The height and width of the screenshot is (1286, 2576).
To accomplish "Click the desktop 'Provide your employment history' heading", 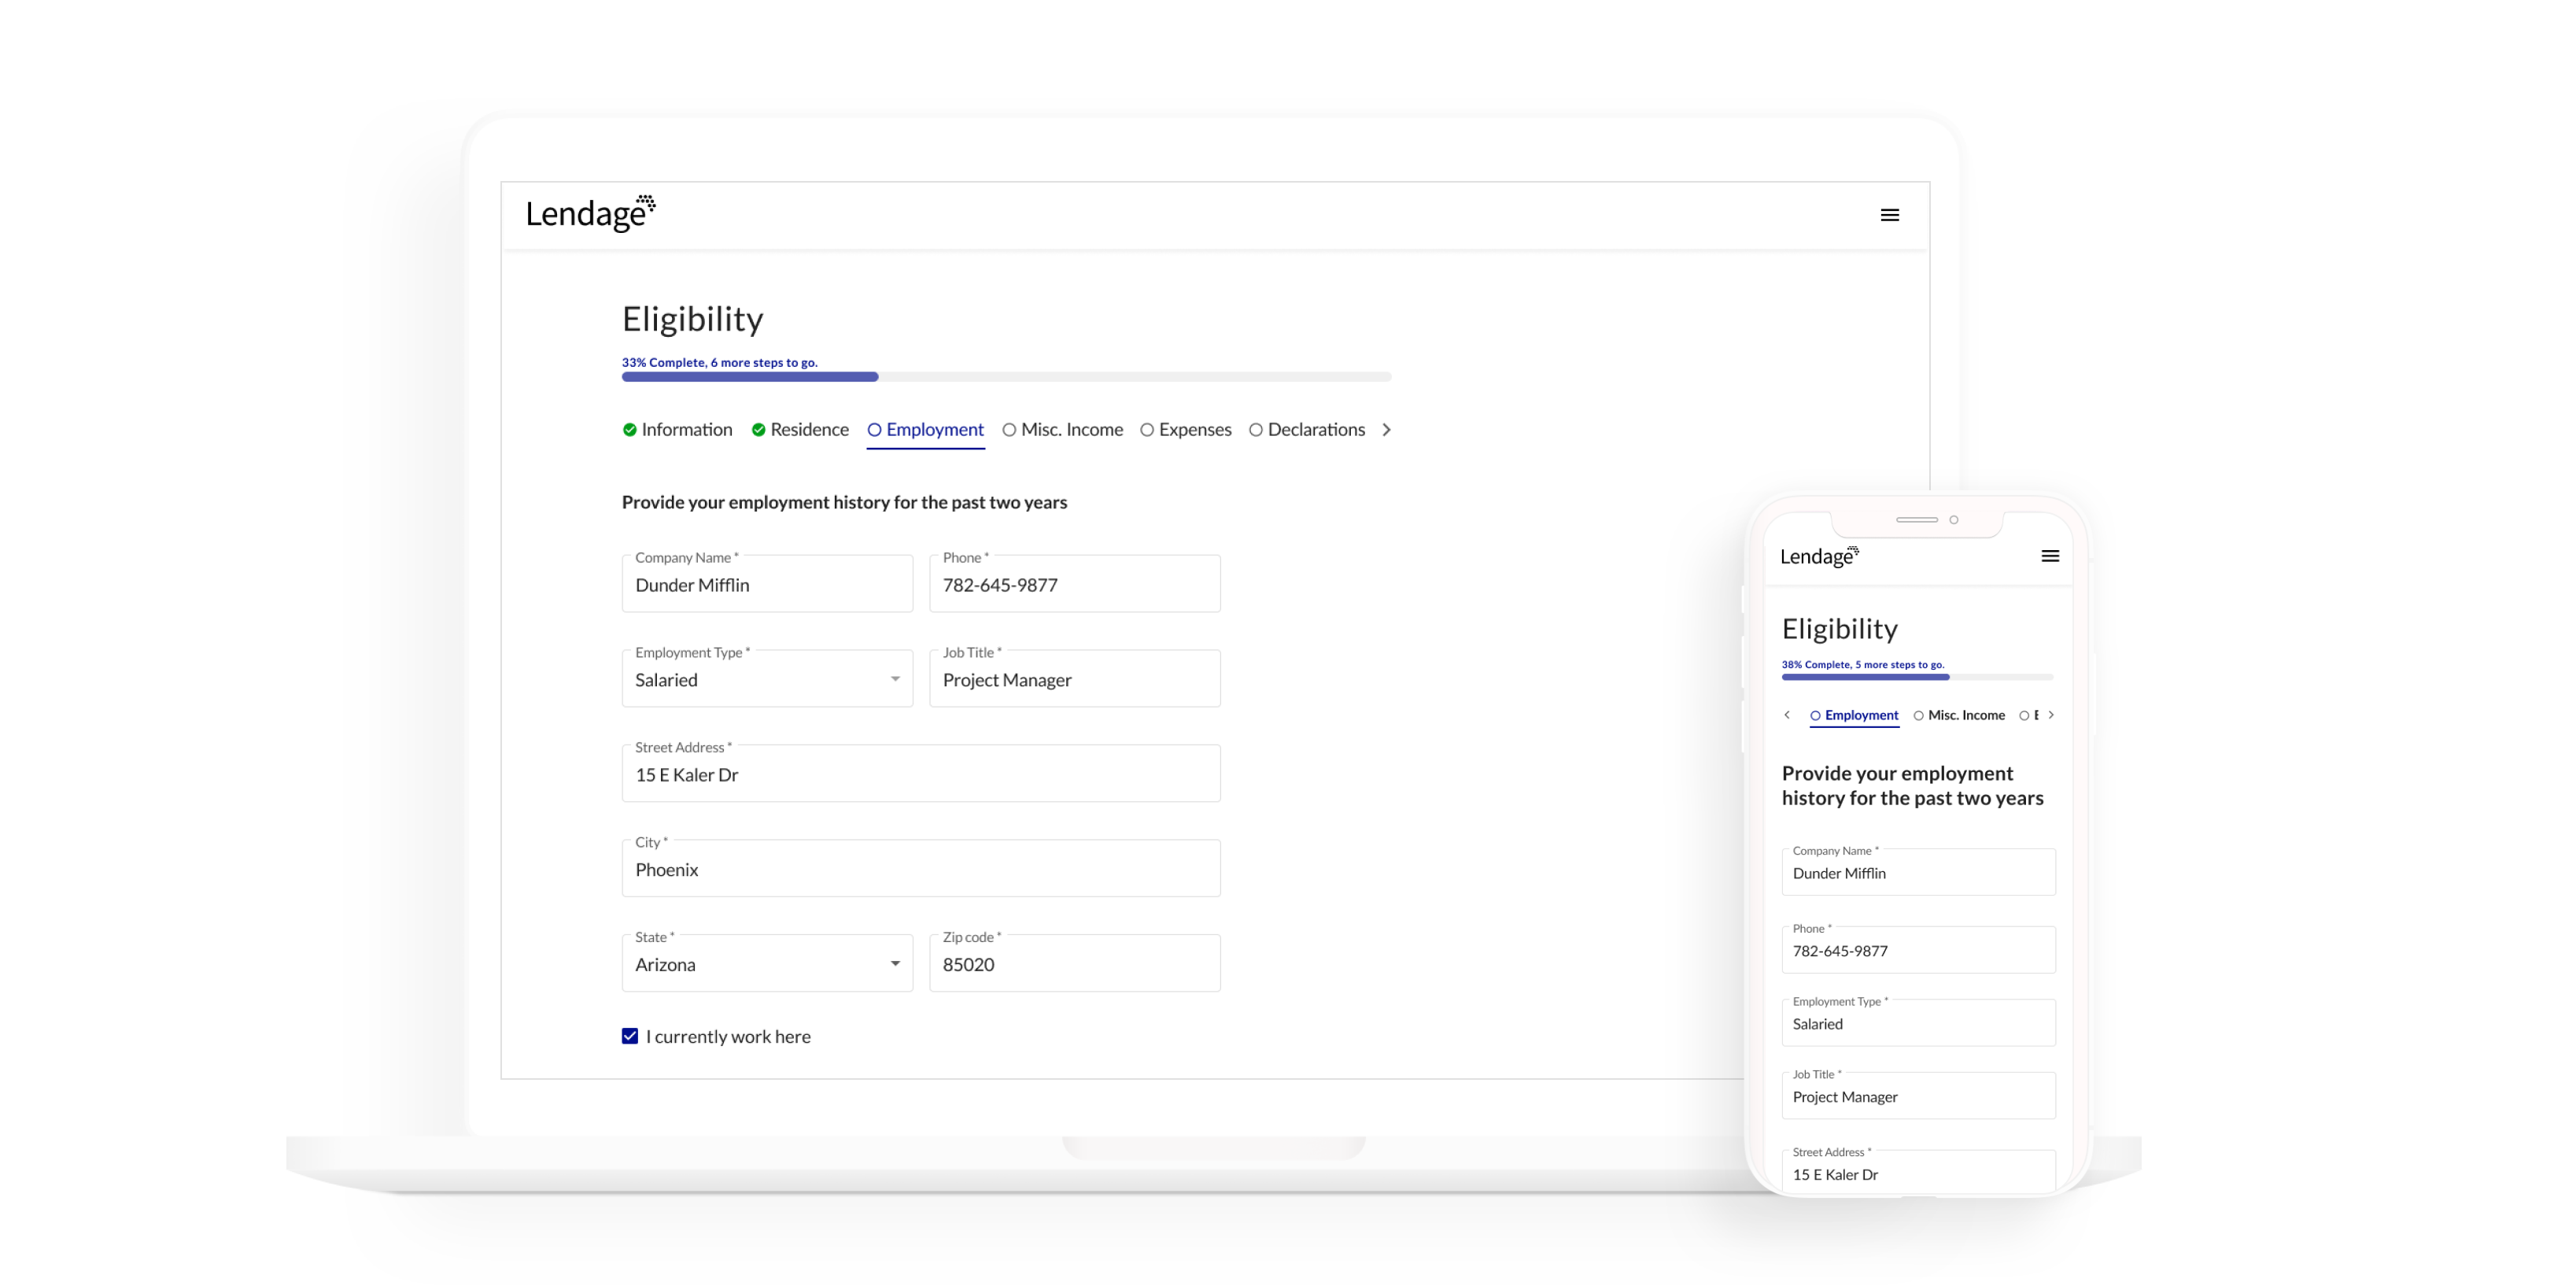I will tap(844, 502).
